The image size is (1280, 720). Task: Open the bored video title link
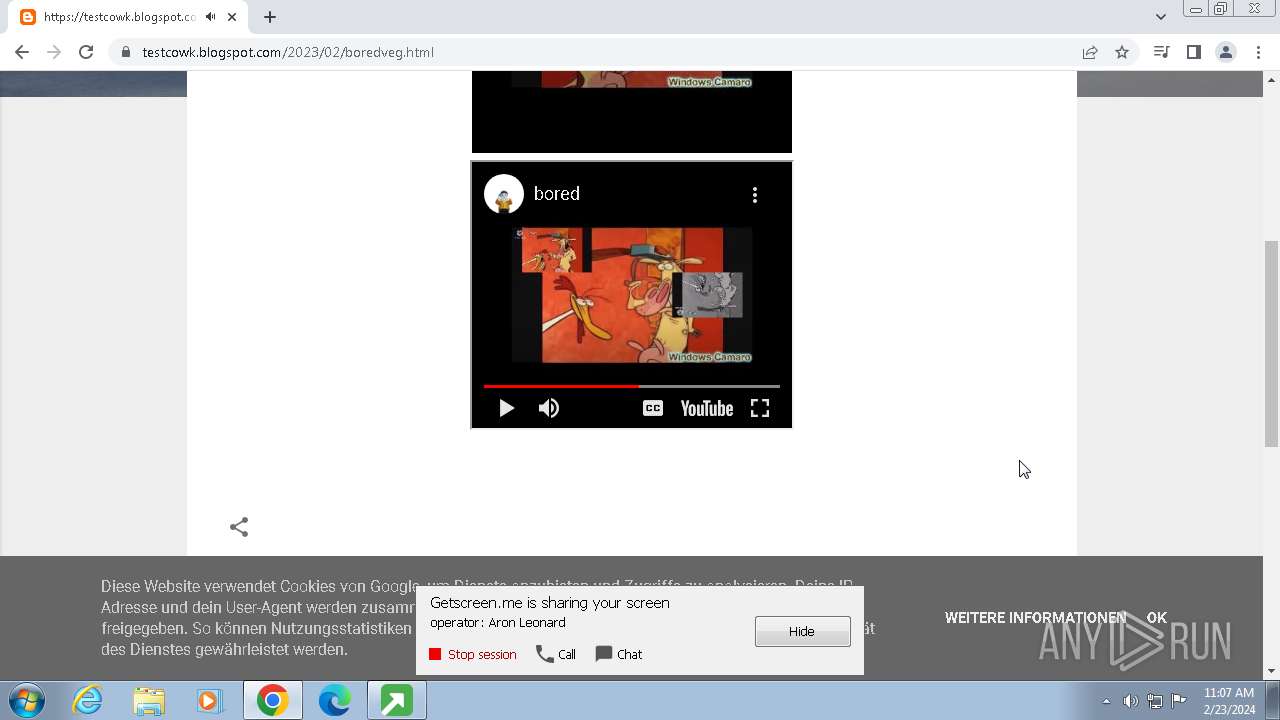pyautogui.click(x=557, y=194)
